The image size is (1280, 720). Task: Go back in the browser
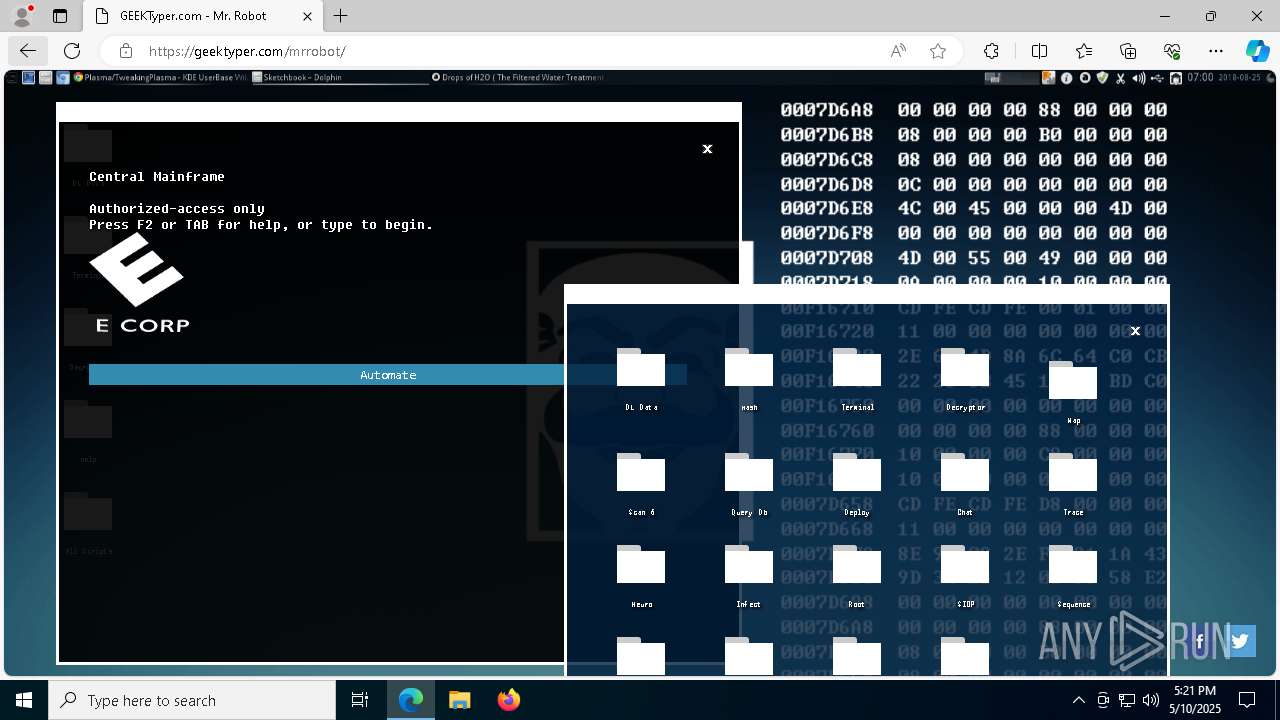[28, 51]
